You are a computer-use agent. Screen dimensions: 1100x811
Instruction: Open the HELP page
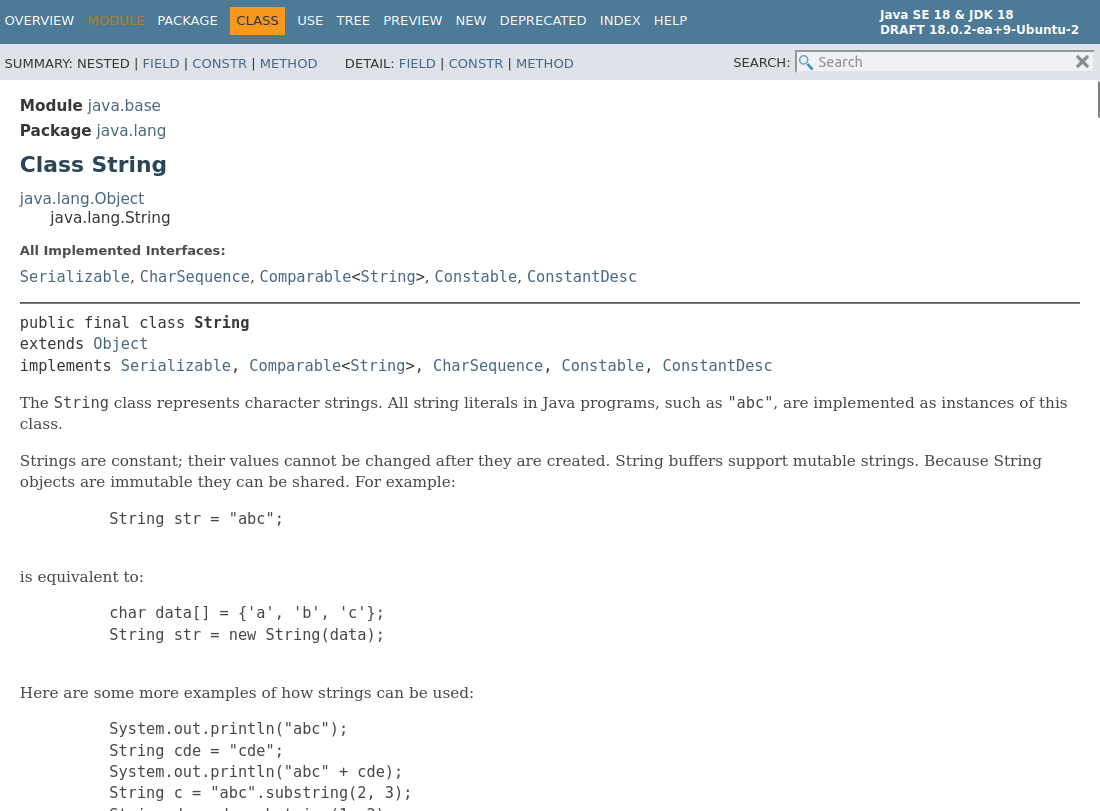coord(670,20)
